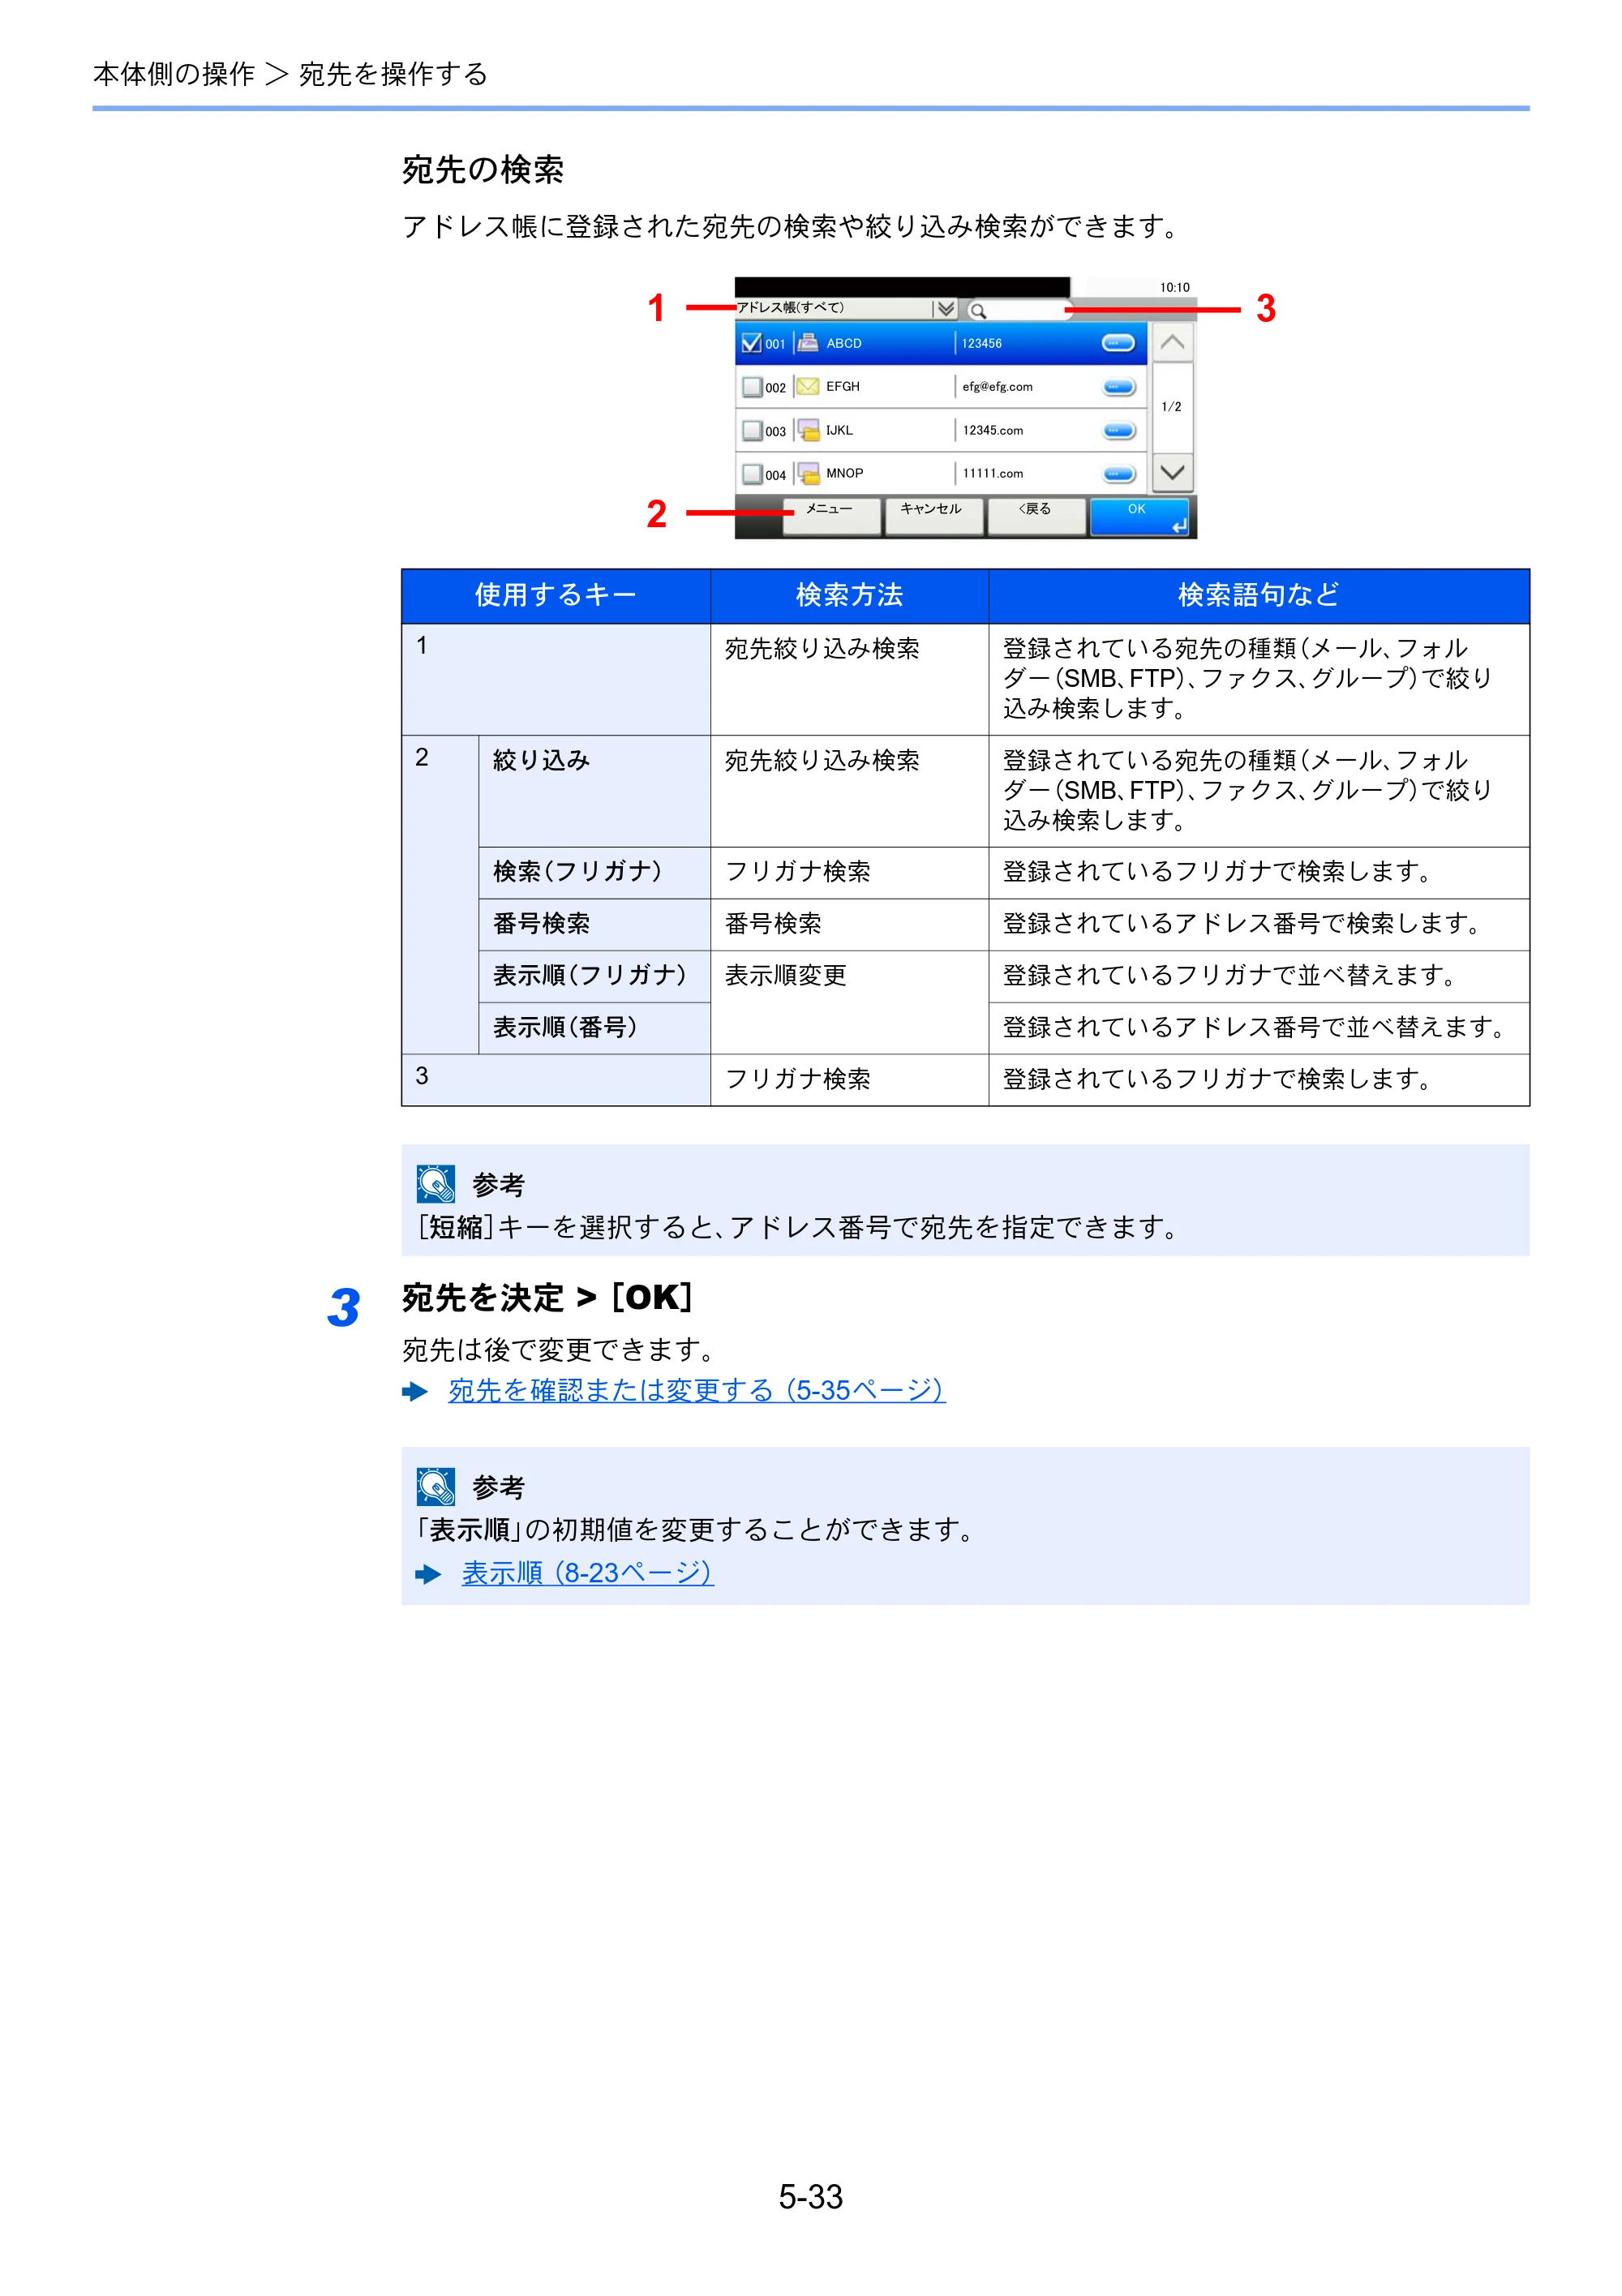1622x2296 pixels.
Task: Click the first 参考 note icon
Action: 436,1184
